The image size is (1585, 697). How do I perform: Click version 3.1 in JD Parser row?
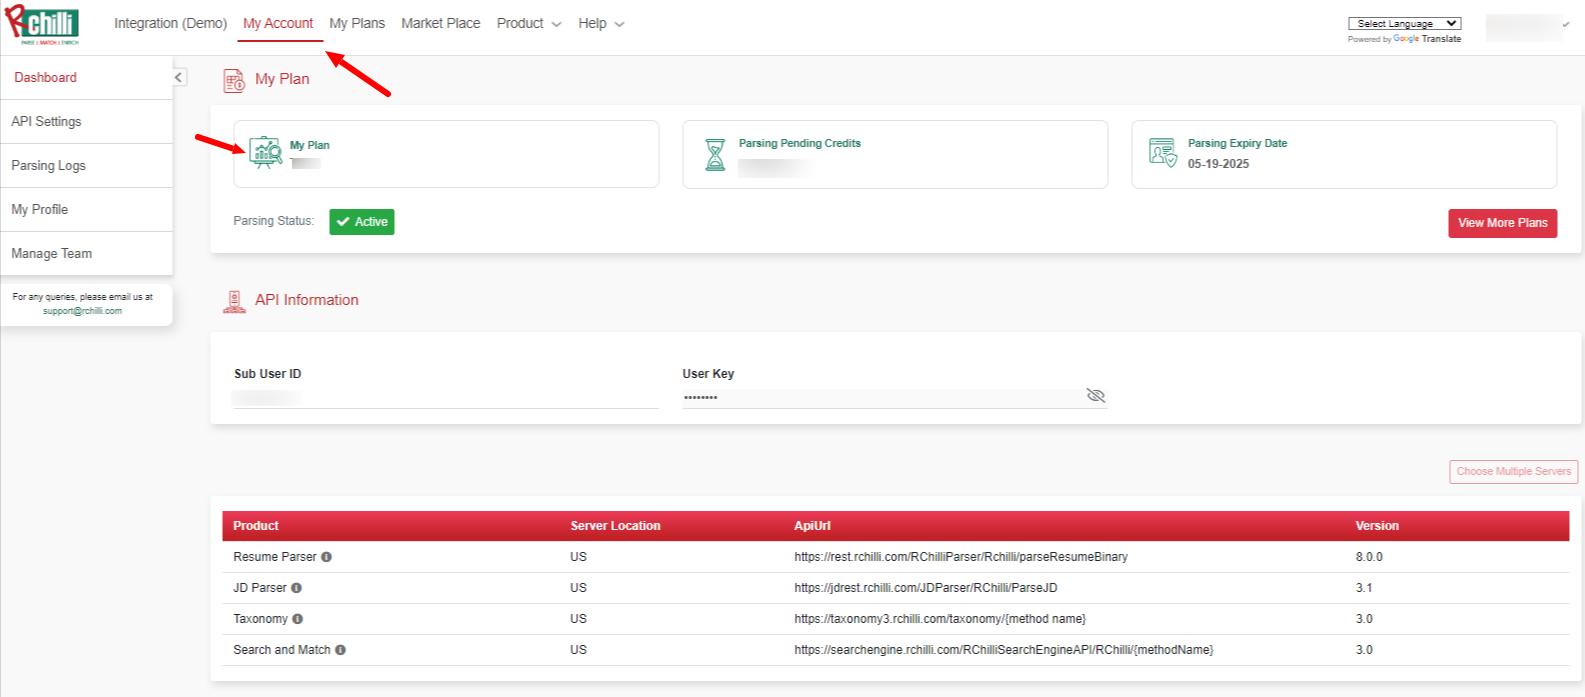1364,588
